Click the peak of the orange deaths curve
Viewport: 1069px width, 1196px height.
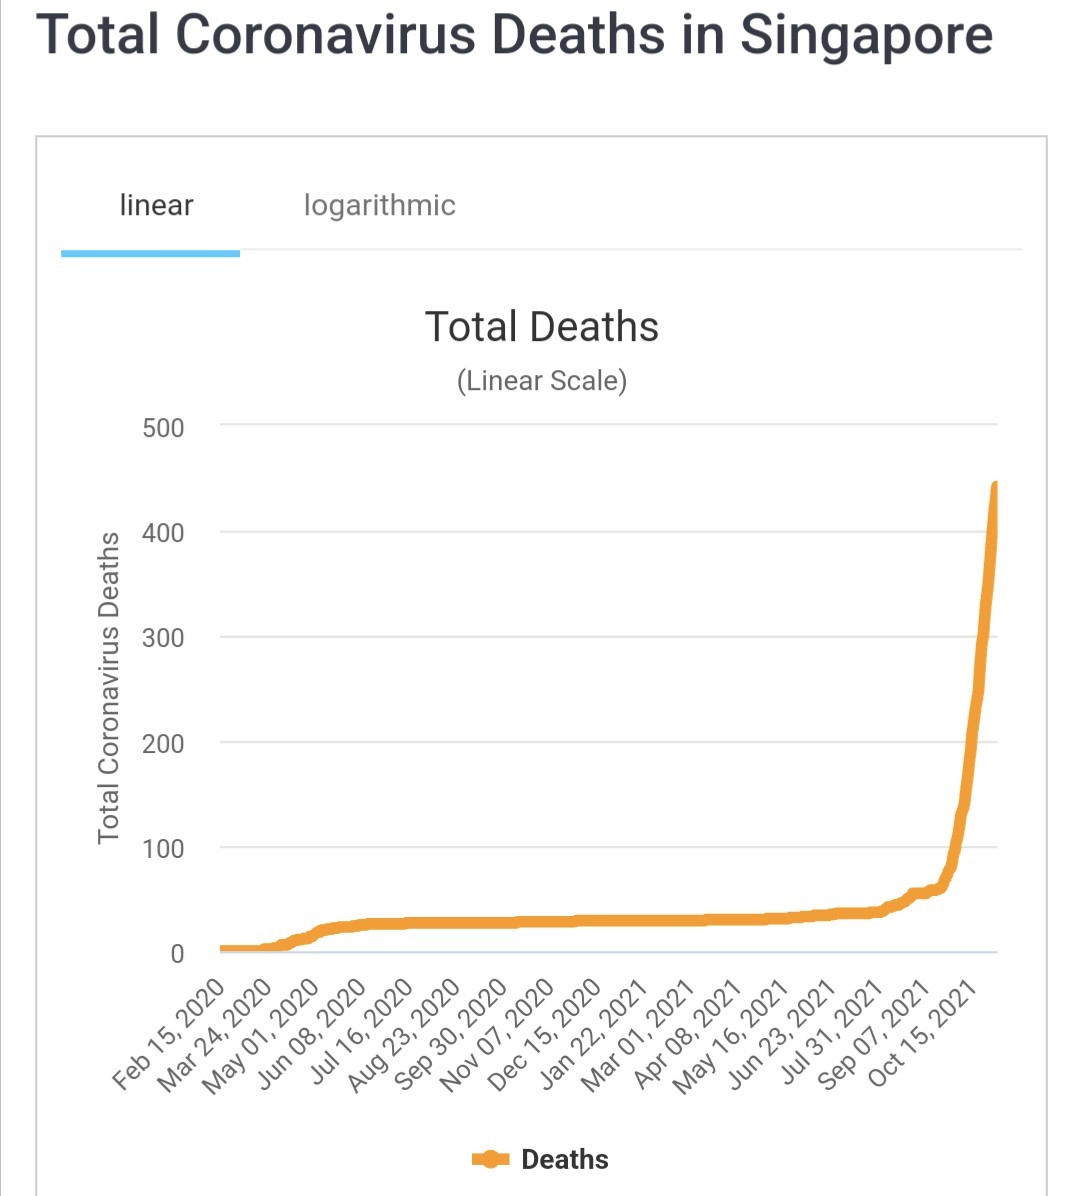pos(994,485)
